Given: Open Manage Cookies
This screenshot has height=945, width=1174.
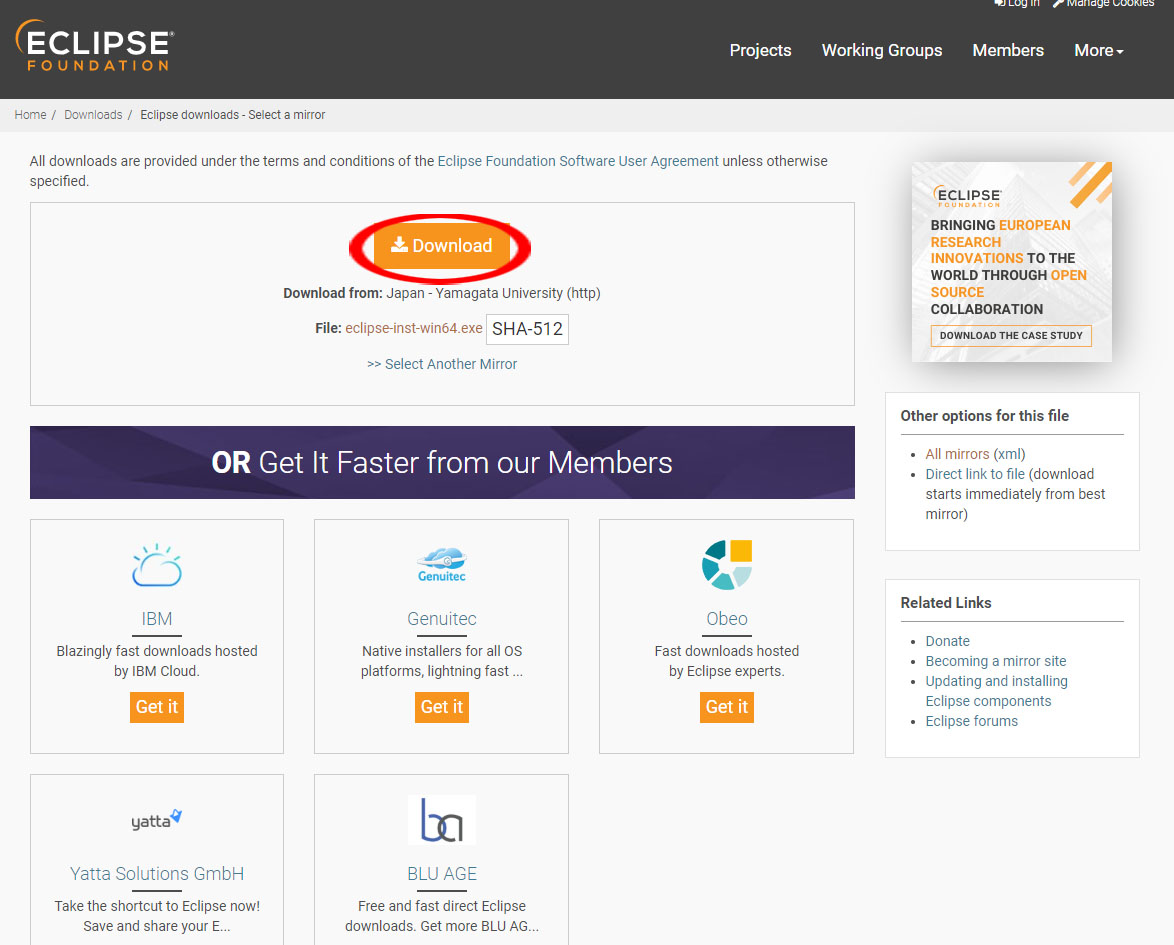Looking at the screenshot, I should pyautogui.click(x=1104, y=4).
